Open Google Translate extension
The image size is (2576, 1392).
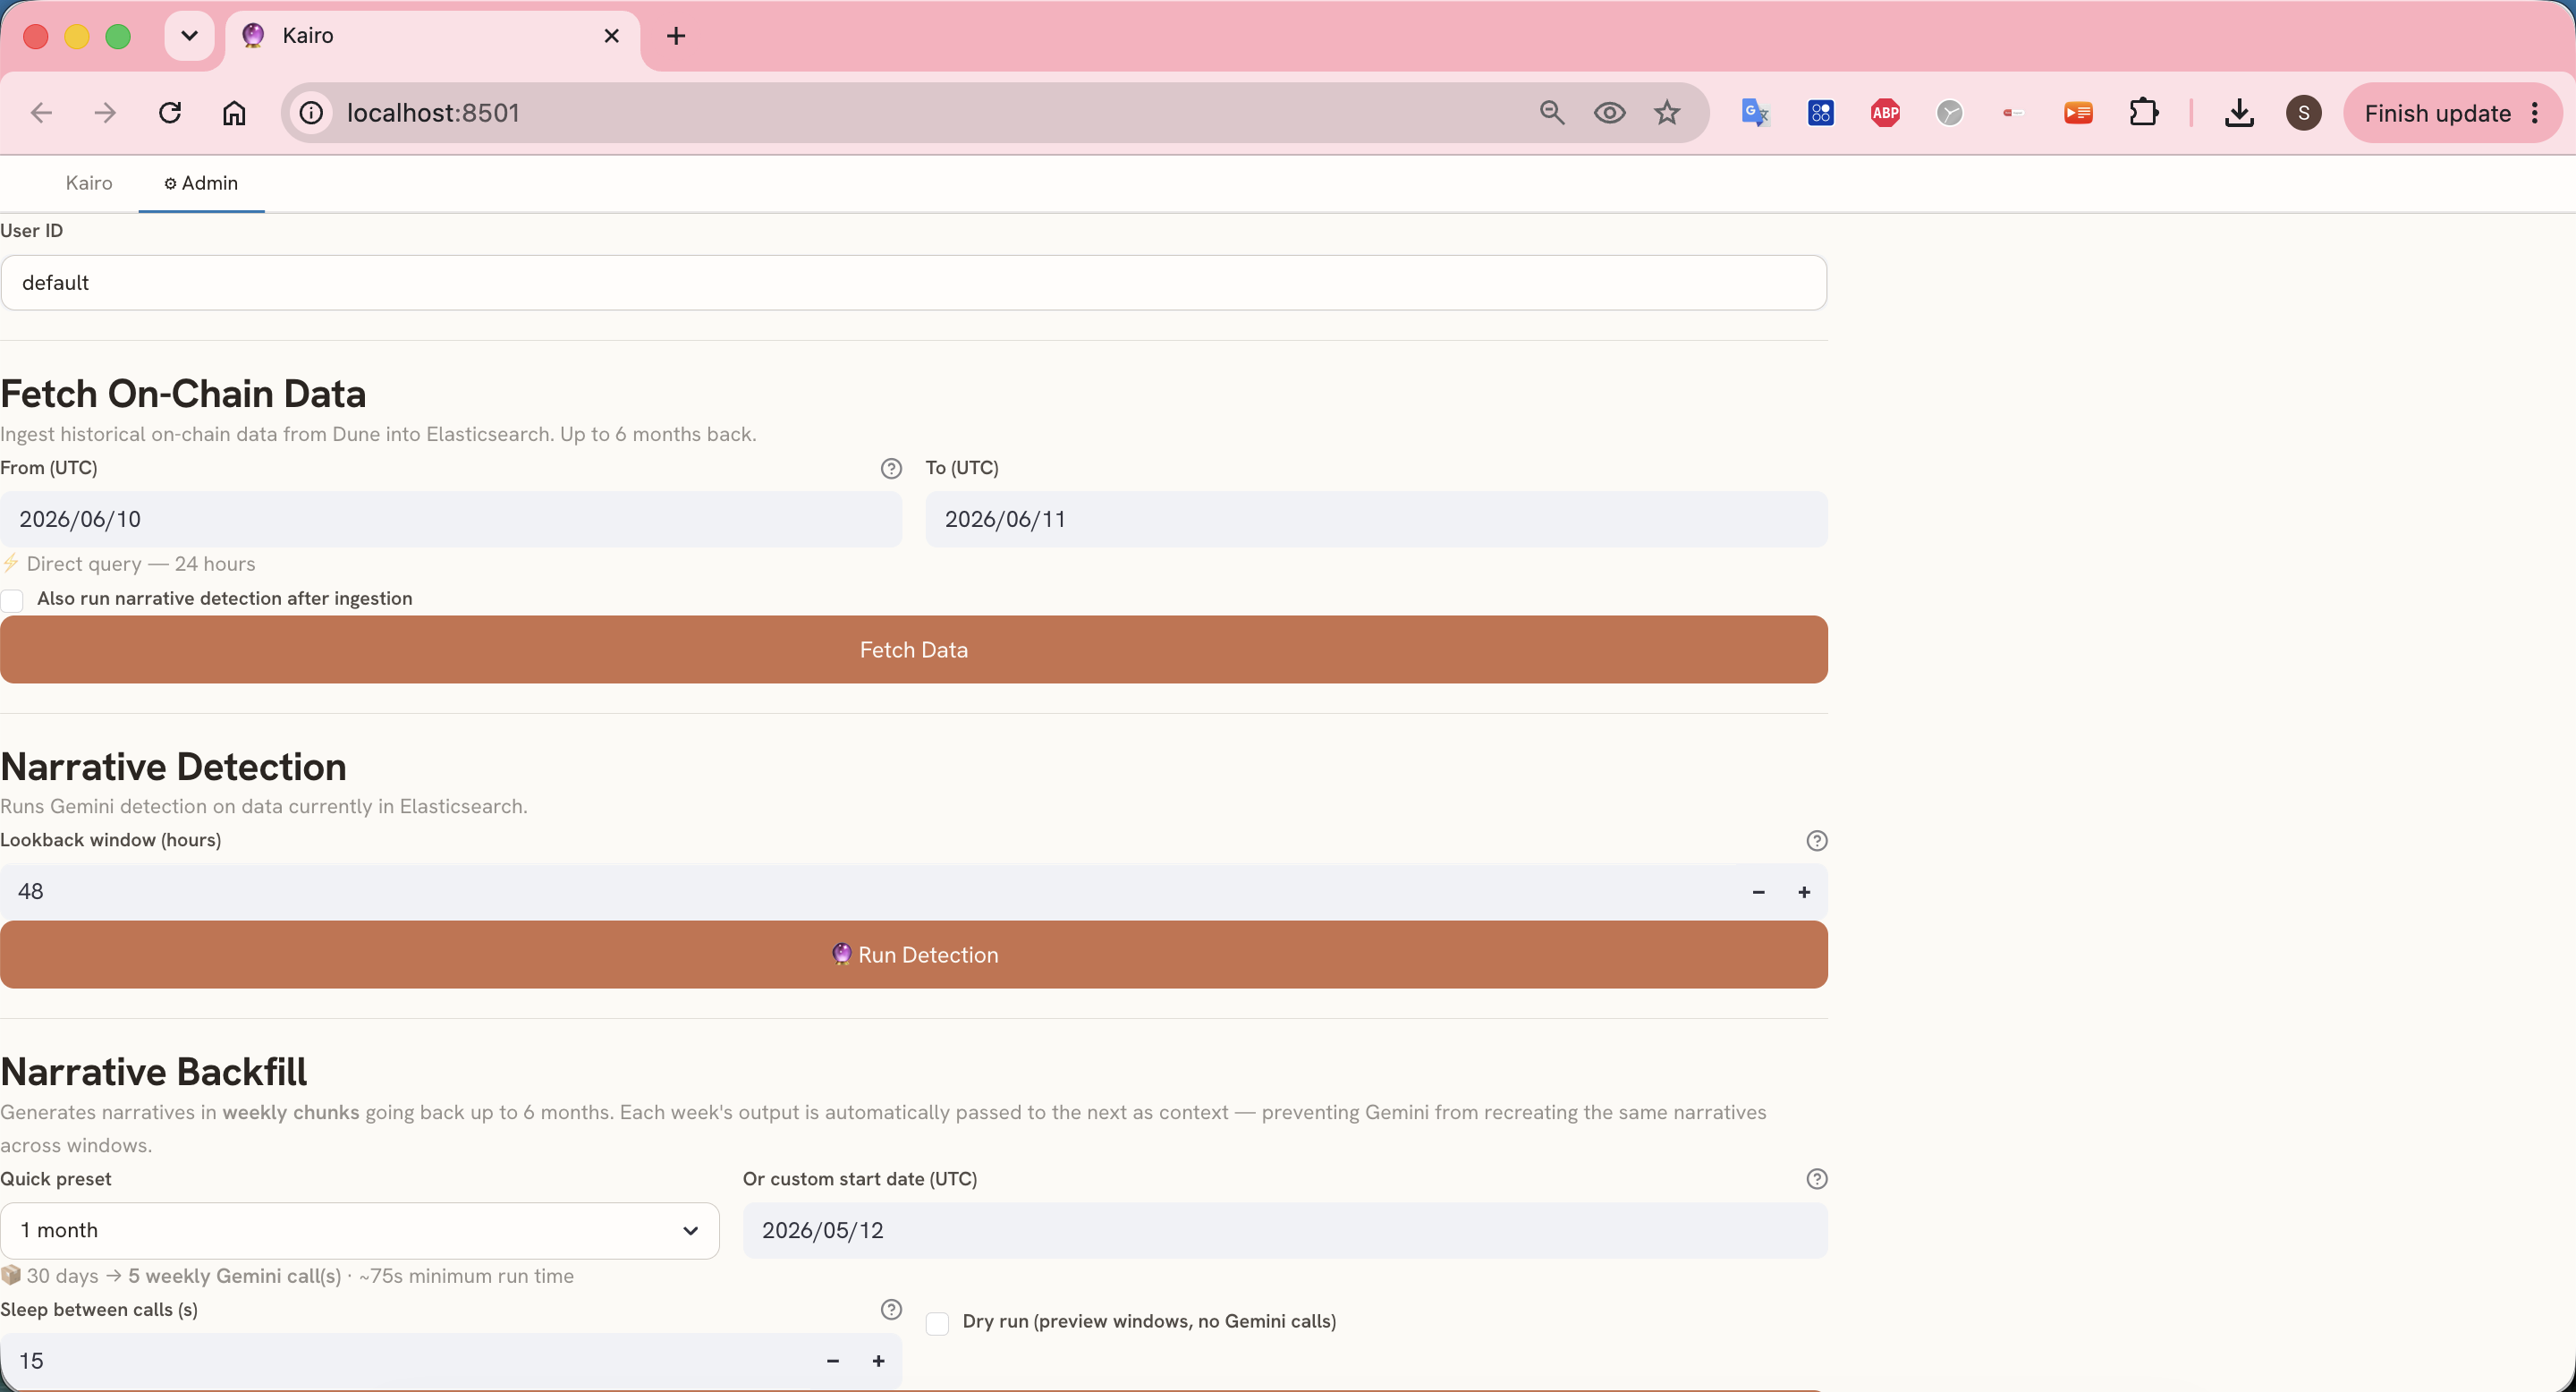1755,113
